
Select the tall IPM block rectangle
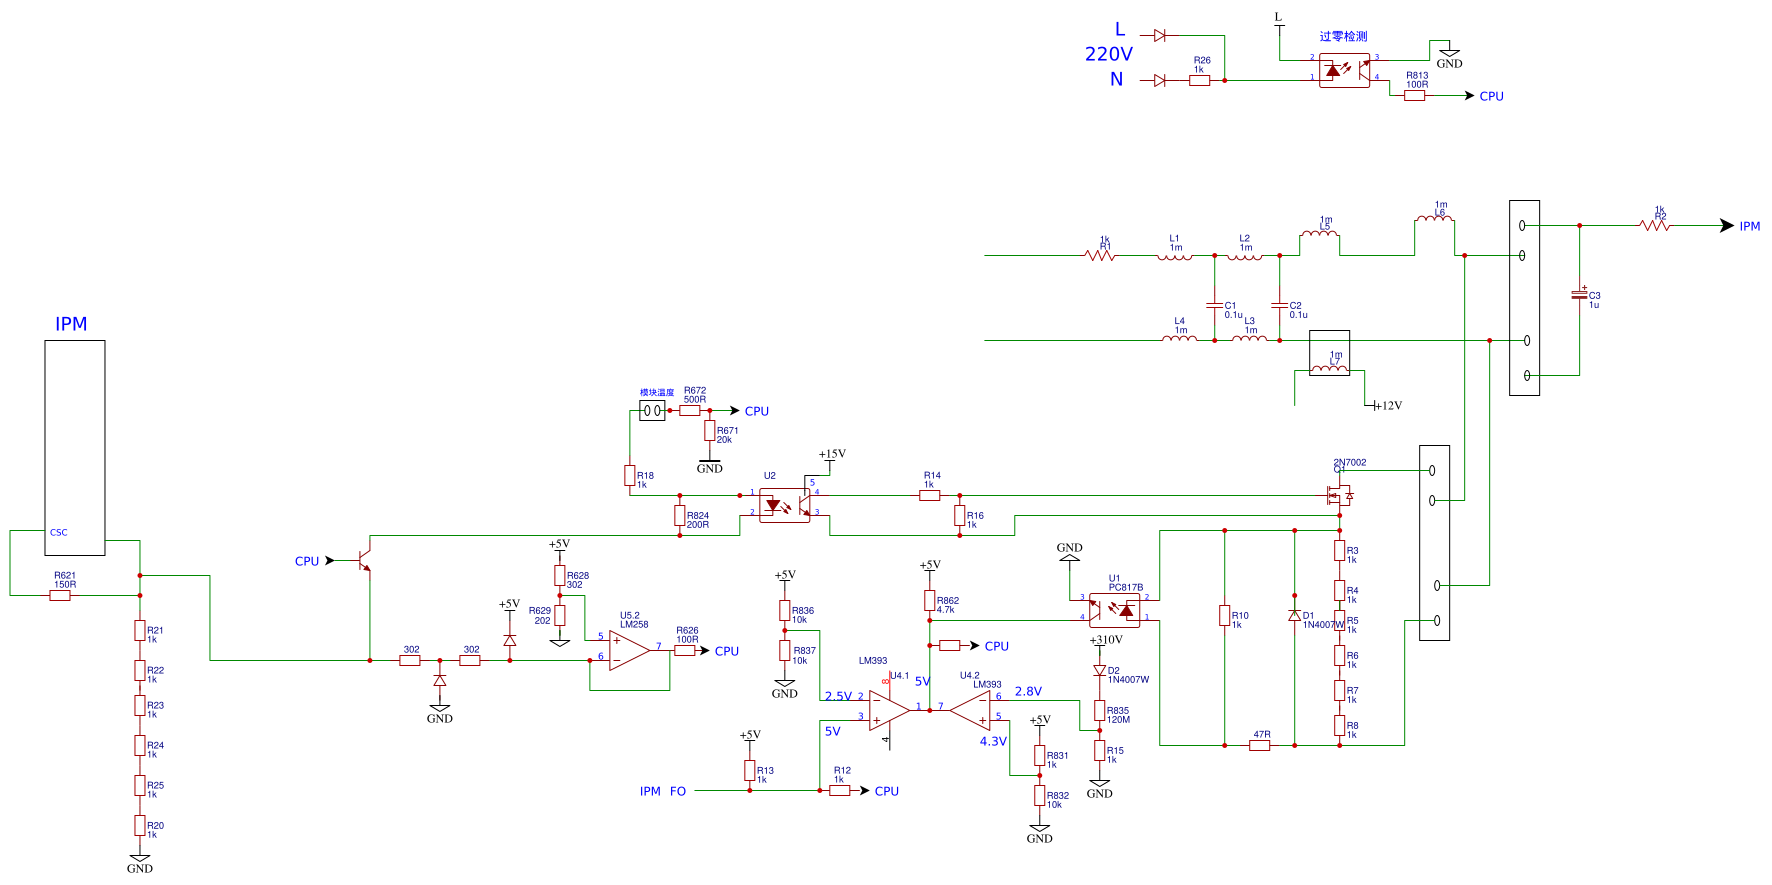pyautogui.click(x=75, y=448)
